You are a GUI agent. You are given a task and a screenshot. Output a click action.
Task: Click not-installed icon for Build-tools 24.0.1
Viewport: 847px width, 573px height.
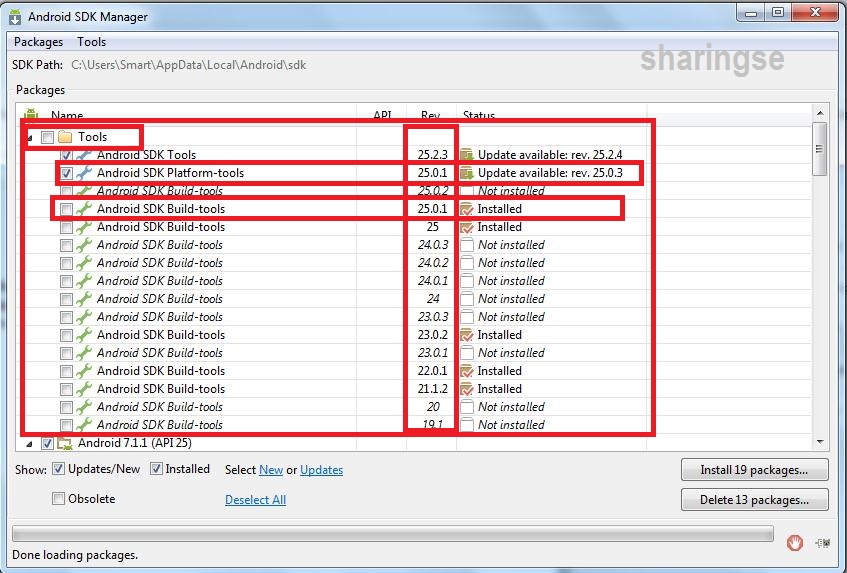coord(468,281)
